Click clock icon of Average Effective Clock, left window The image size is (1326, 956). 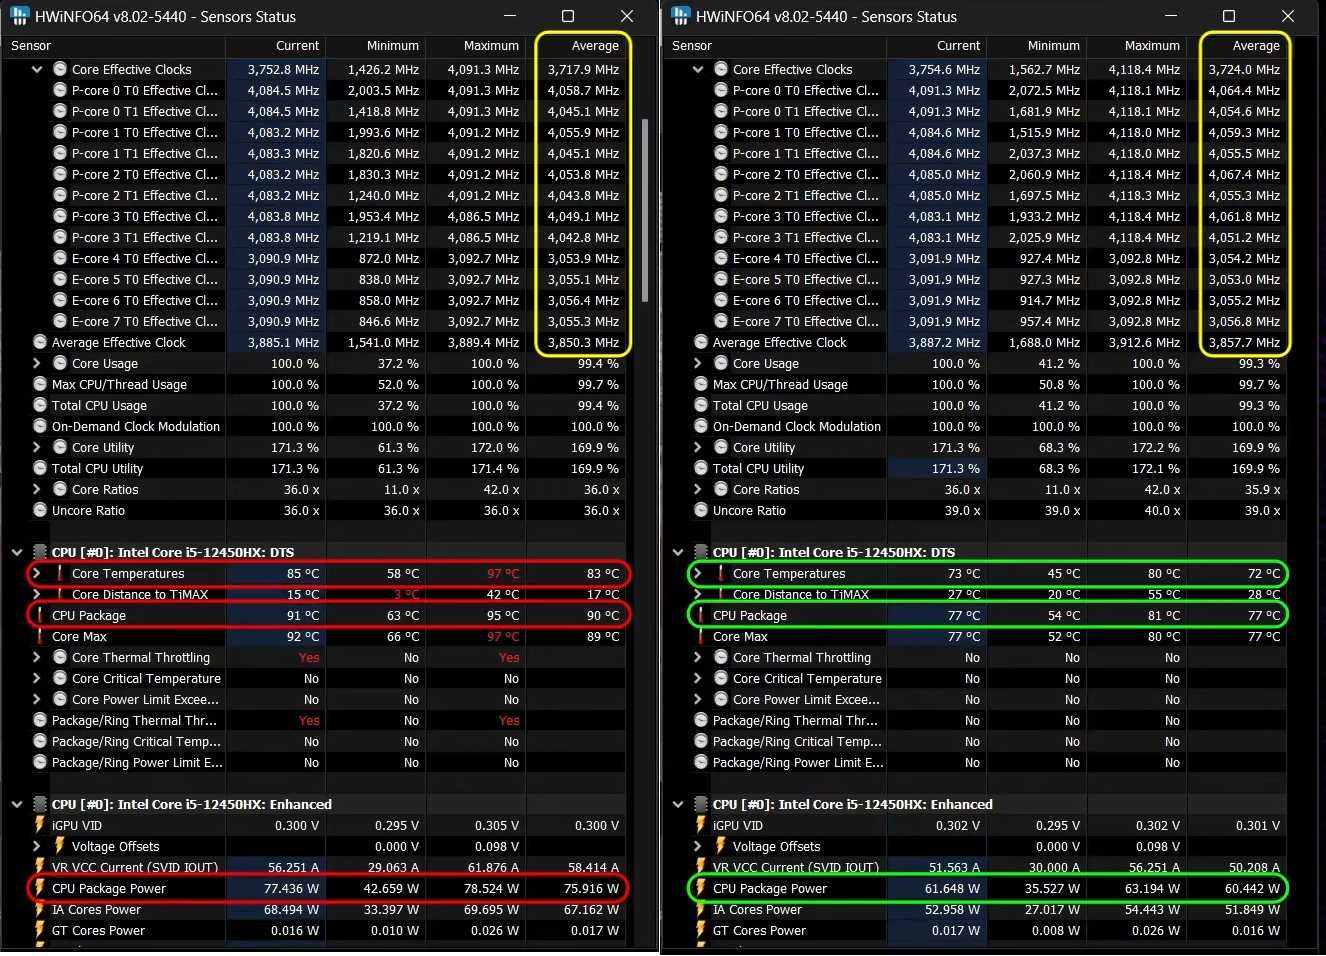point(40,342)
